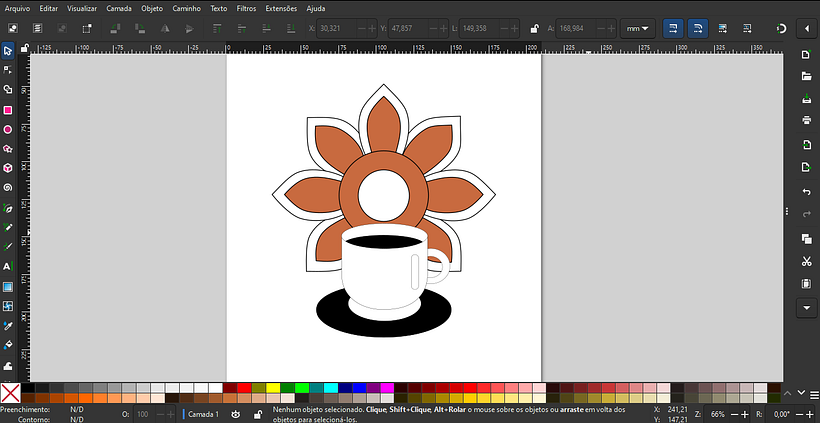Open the Caminho menu
This screenshot has height=423, width=820.
point(186,8)
